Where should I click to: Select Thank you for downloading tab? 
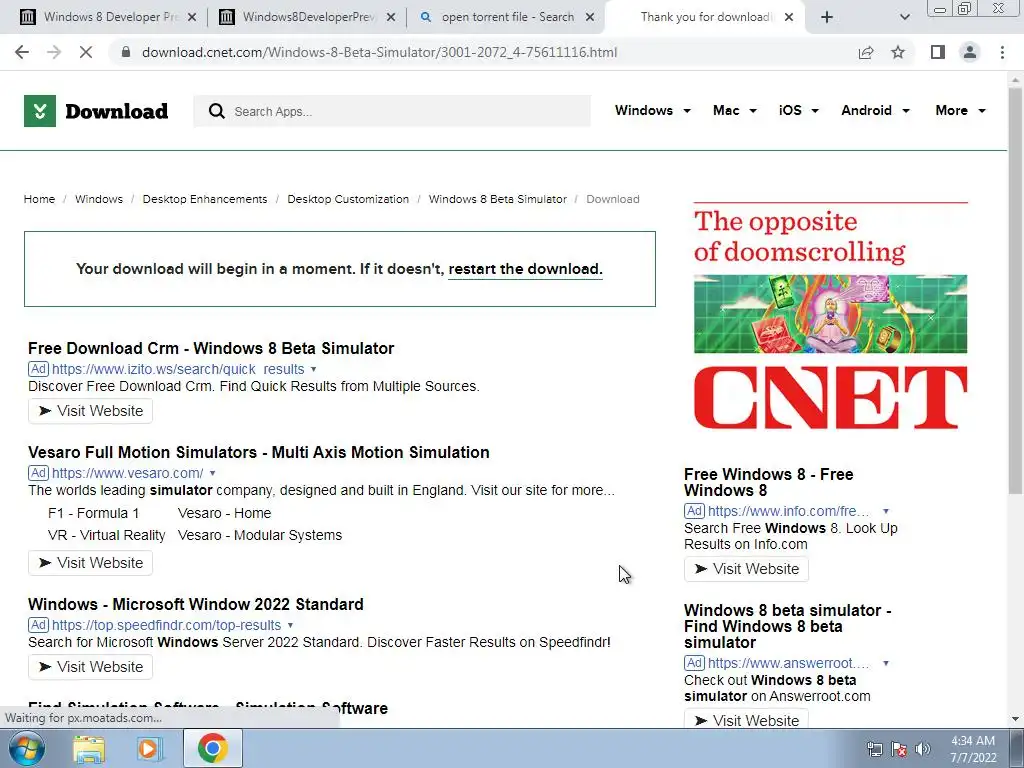pos(705,17)
